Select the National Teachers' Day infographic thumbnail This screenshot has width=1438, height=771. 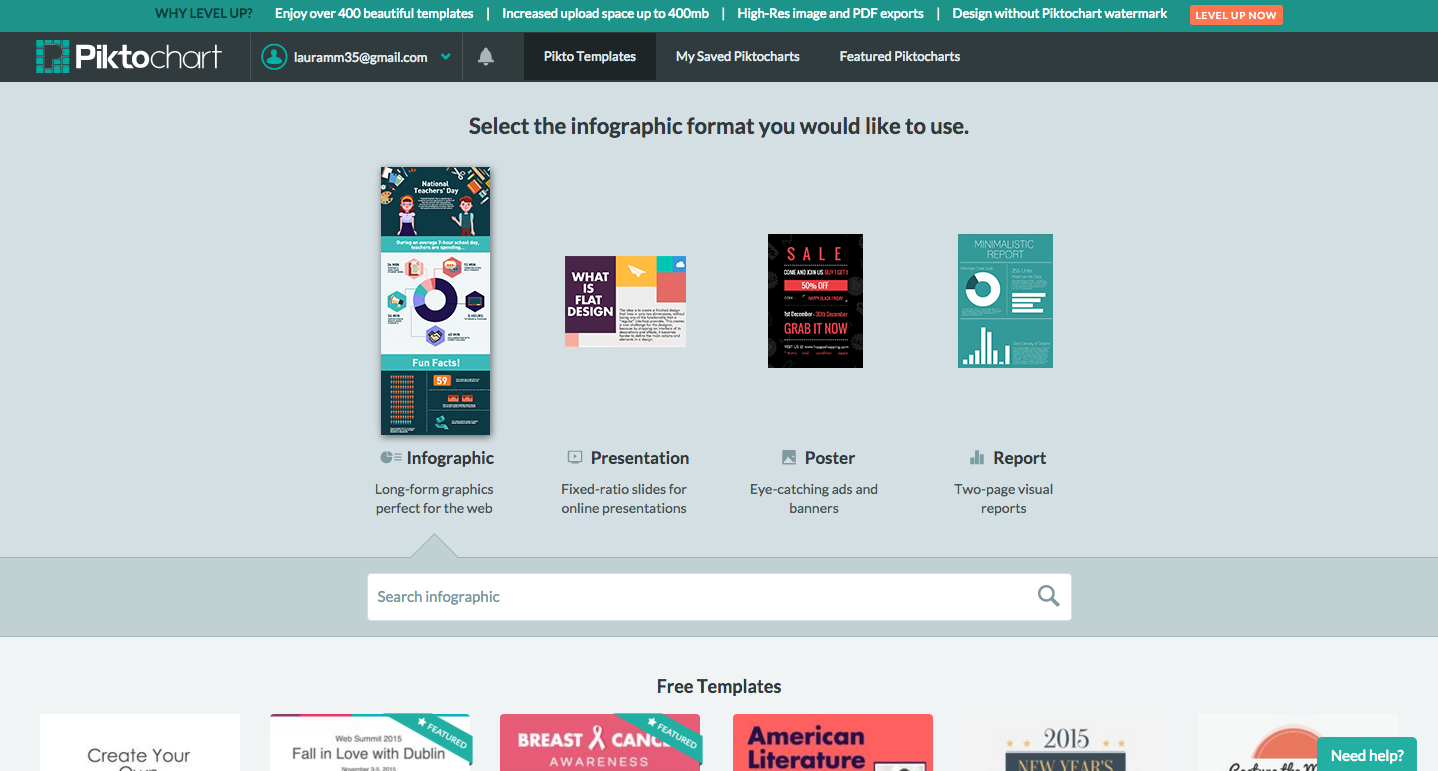click(435, 301)
